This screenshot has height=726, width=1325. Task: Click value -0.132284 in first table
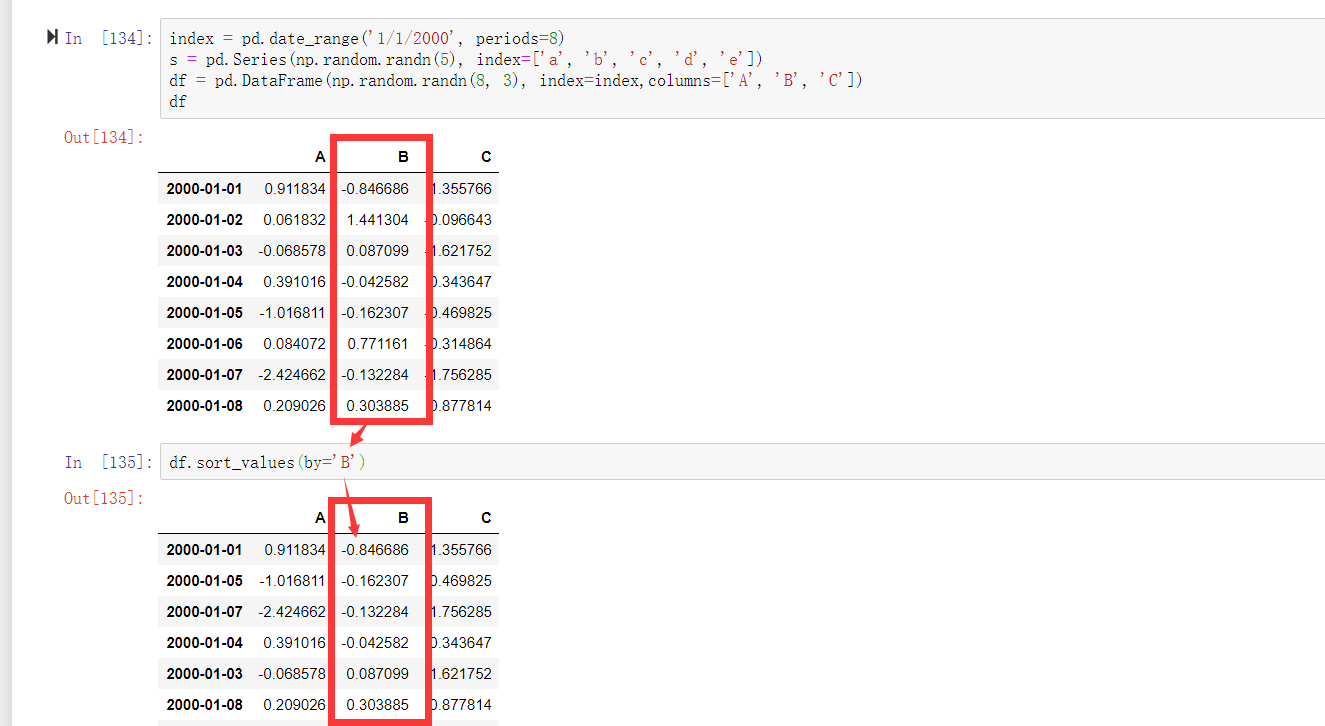[x=375, y=374]
